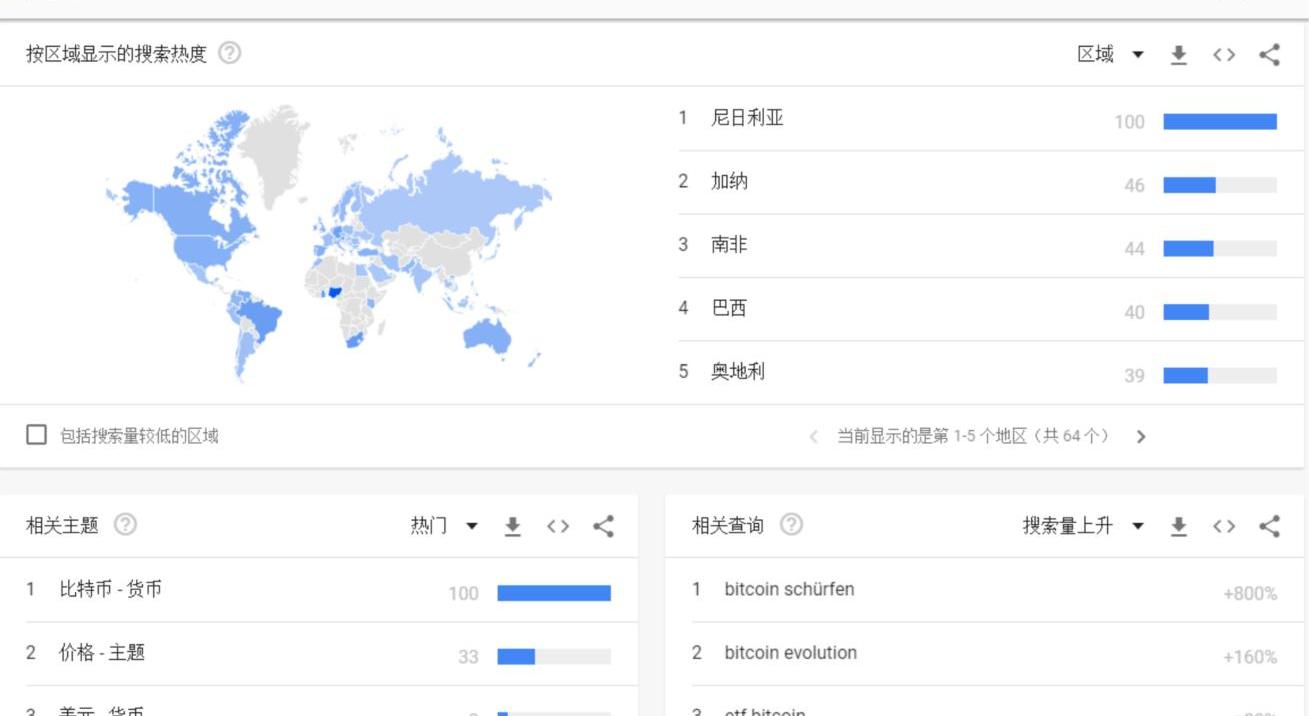Image resolution: width=1309 pixels, height=716 pixels.
Task: Open embed code for 相关查询 panel
Action: [1224, 526]
